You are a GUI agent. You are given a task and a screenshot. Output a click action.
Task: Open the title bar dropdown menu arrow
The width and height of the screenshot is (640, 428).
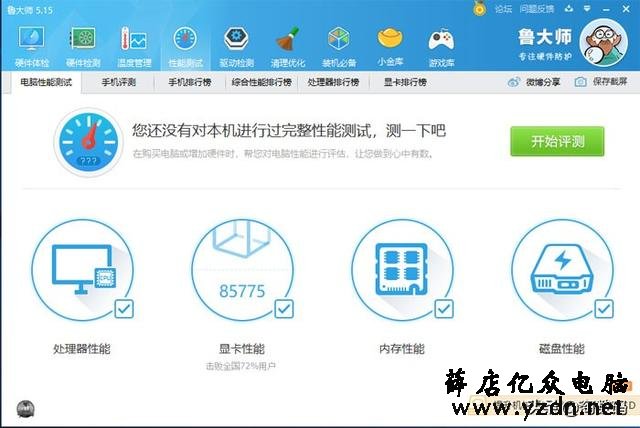[587, 9]
